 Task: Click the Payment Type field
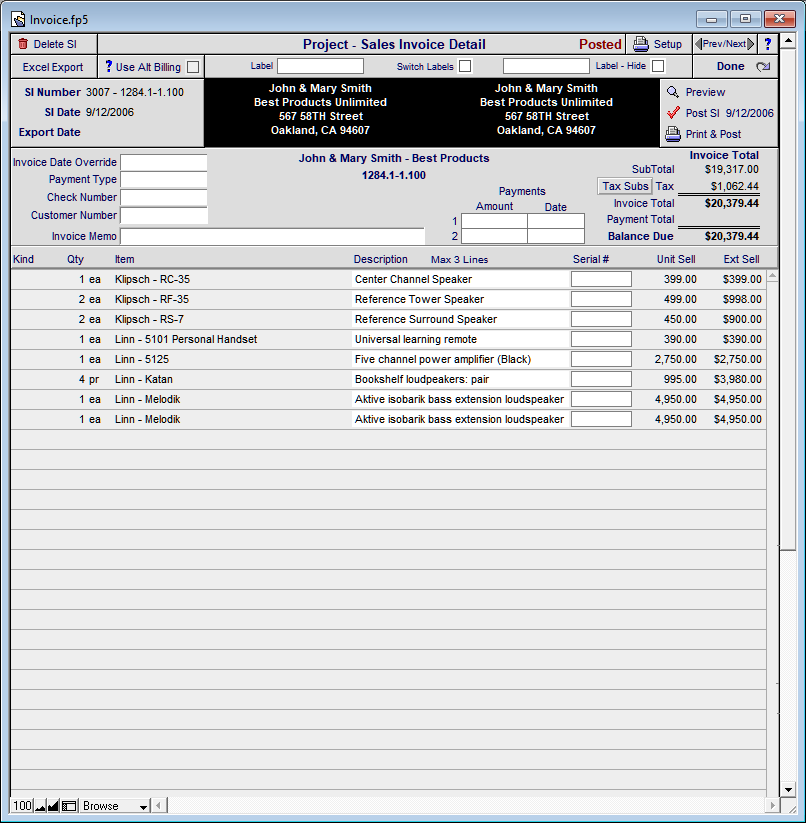coord(164,180)
